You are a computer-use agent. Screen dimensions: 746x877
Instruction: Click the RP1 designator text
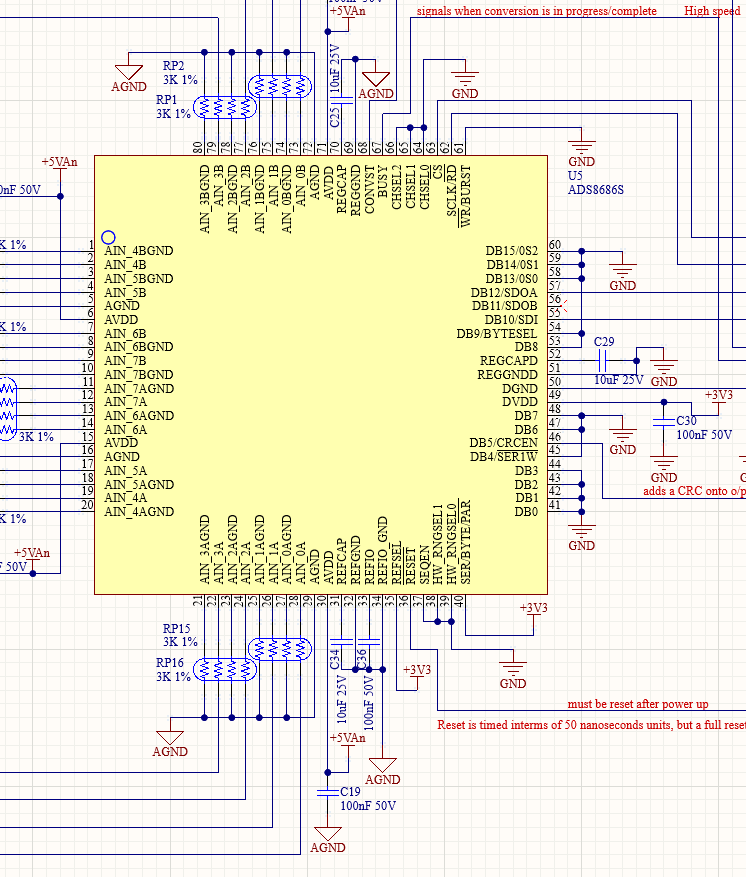point(167,100)
